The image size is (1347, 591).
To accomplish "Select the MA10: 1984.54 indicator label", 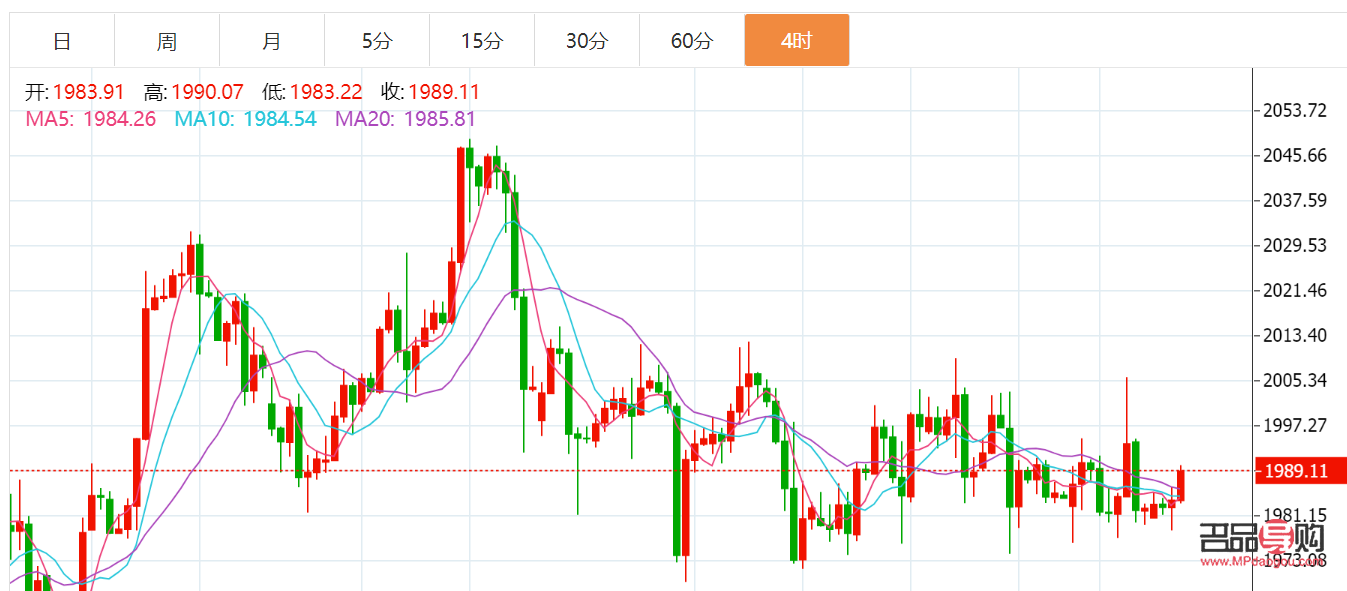I will 245,119.
